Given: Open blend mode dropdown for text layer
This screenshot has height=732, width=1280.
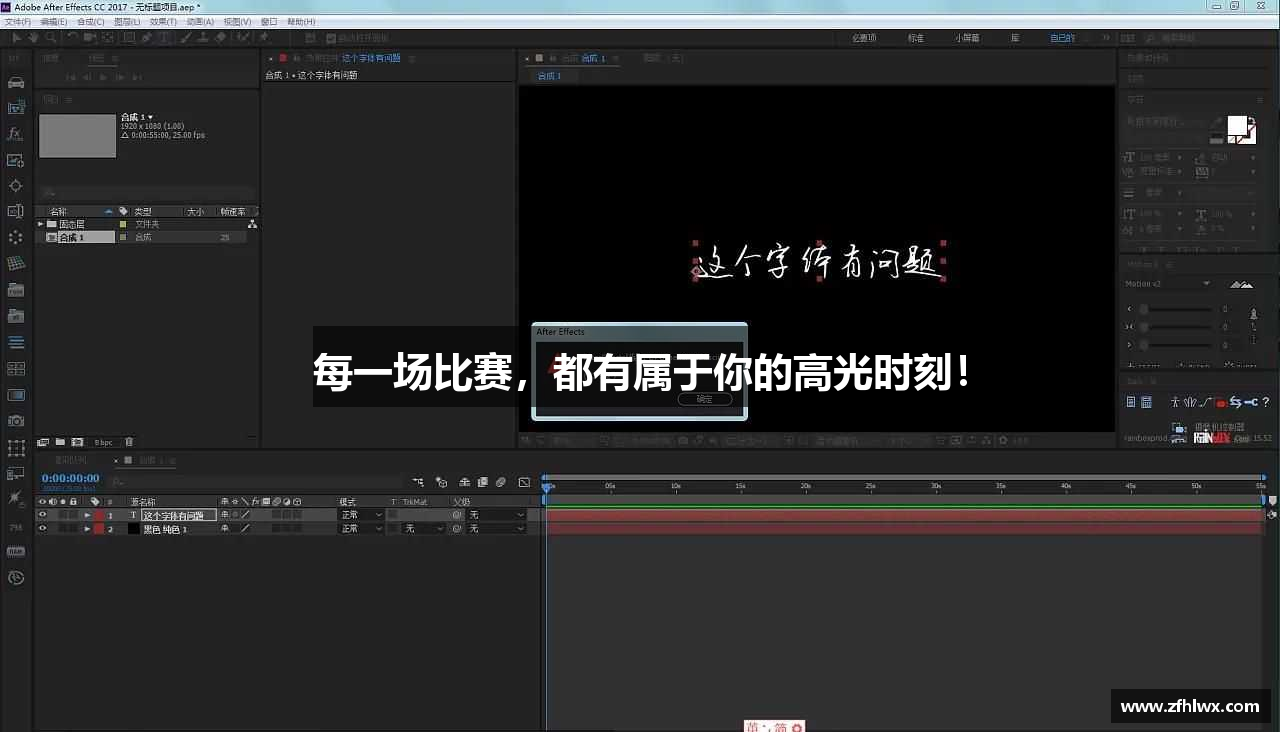Looking at the screenshot, I should pos(361,515).
